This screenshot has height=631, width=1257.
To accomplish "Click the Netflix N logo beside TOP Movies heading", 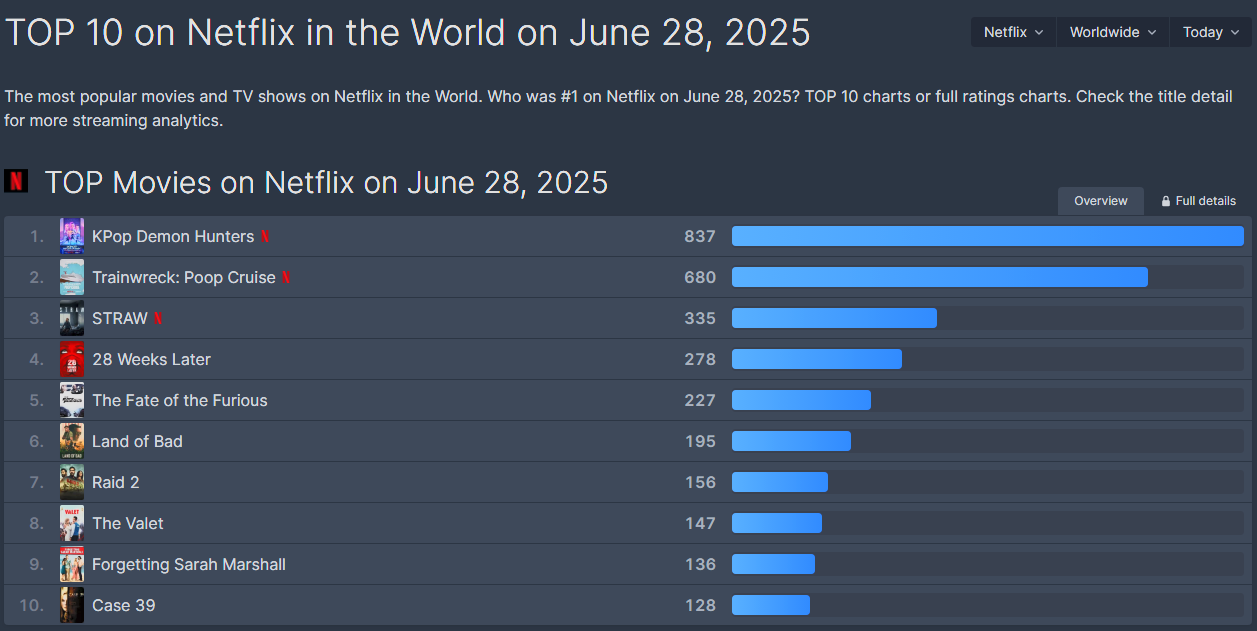I will [16, 181].
